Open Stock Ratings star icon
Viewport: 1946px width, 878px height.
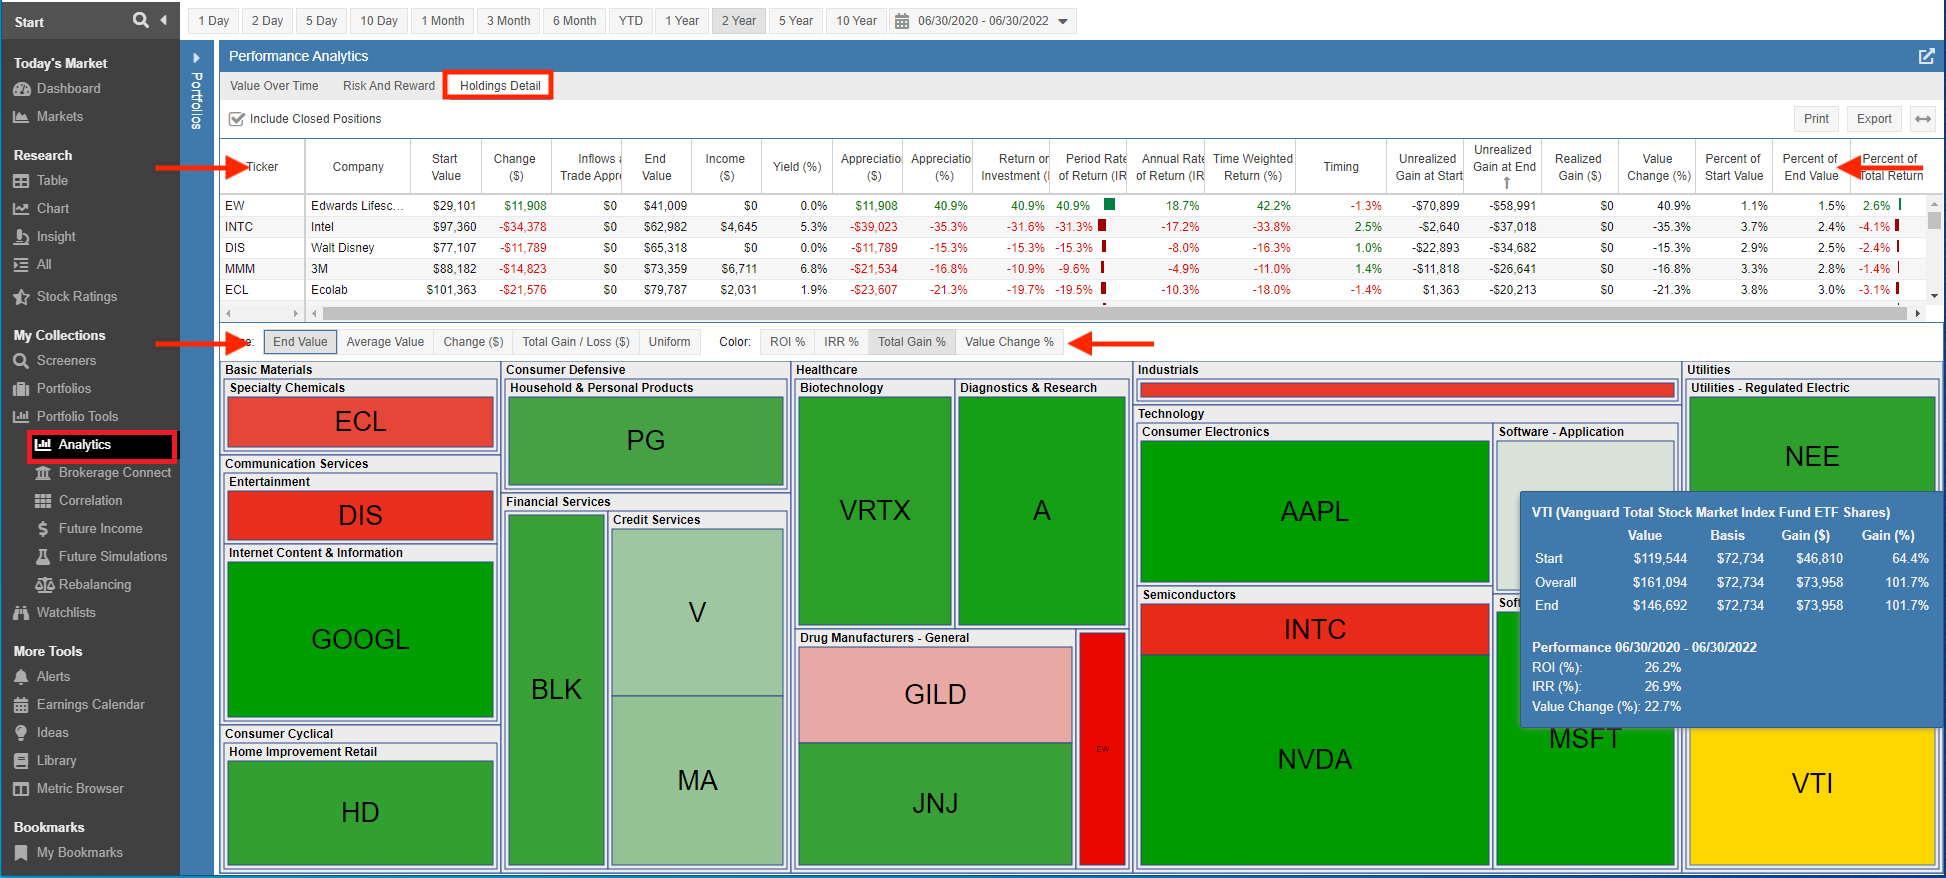21,297
